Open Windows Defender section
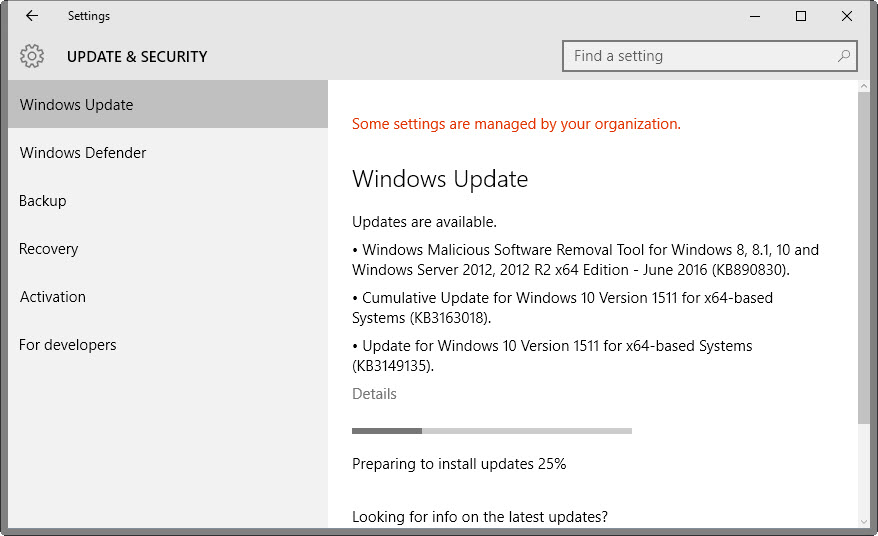 click(167, 152)
